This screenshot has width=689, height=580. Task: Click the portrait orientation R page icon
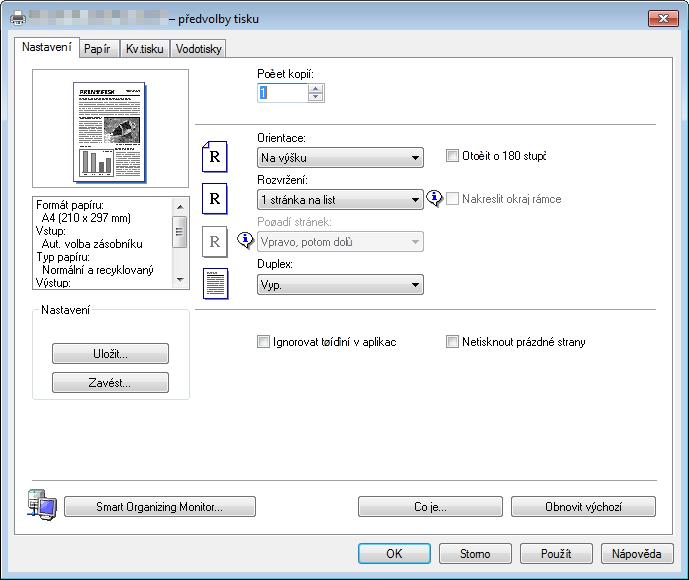pos(214,156)
